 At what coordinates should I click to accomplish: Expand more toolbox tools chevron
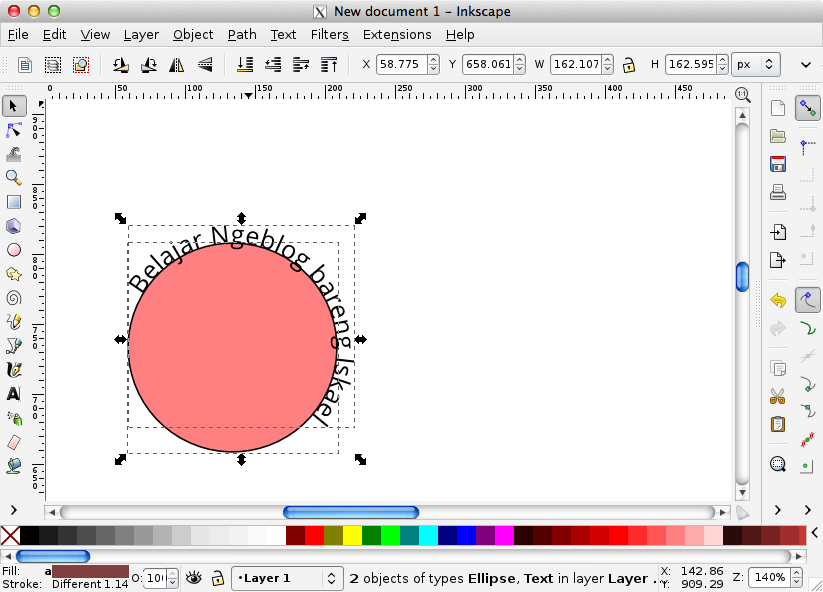[x=14, y=510]
